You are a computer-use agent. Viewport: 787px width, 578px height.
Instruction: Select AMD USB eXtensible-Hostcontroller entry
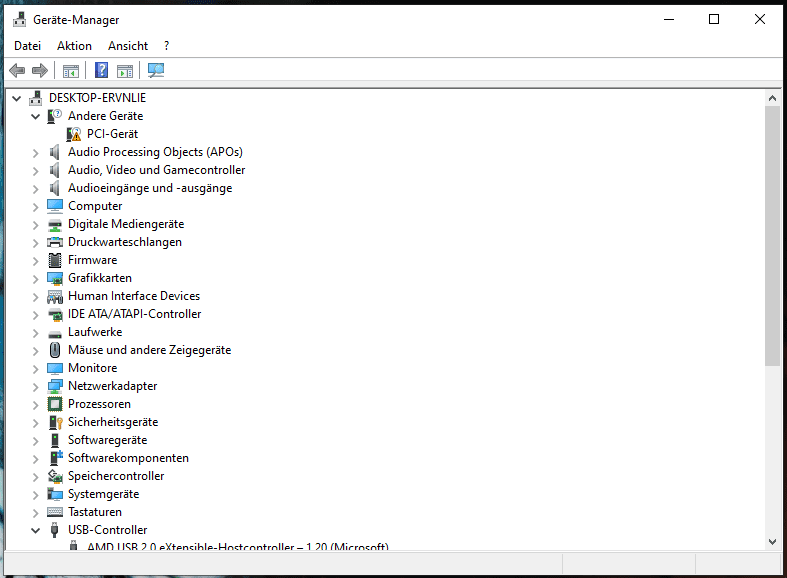pyautogui.click(x=237, y=546)
